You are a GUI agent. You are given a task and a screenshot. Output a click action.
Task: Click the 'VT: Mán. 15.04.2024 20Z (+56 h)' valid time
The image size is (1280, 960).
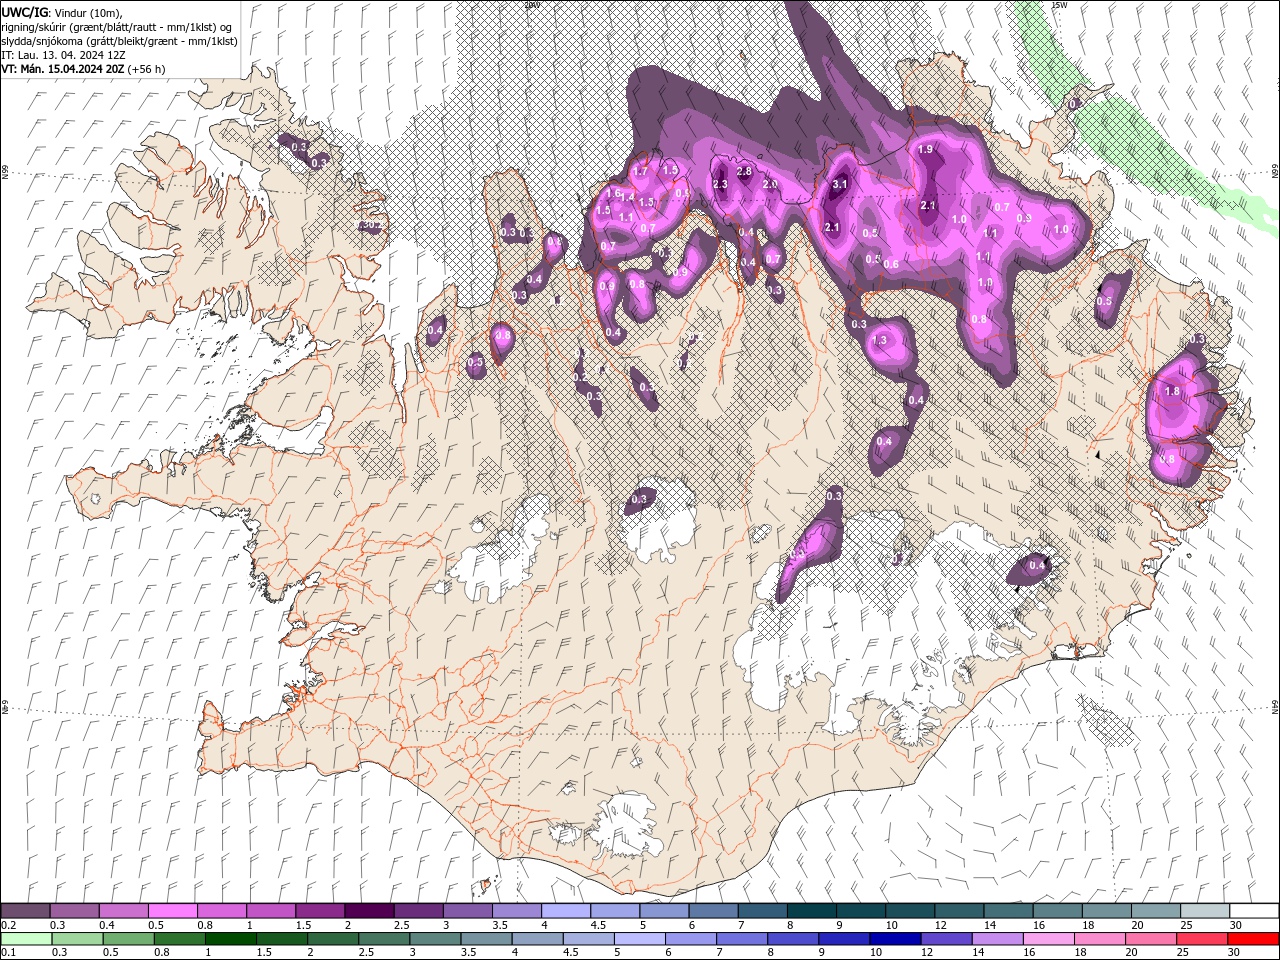[x=83, y=69]
